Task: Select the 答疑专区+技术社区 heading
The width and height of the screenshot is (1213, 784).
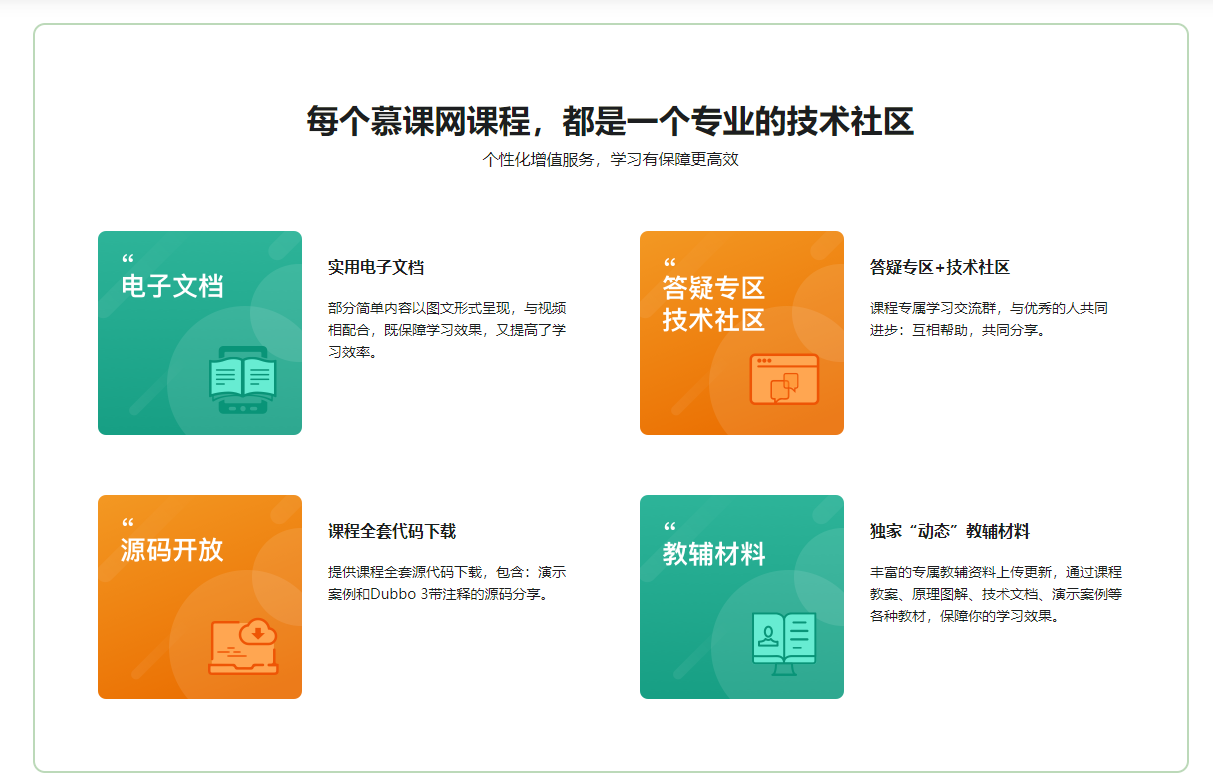Action: tap(940, 268)
